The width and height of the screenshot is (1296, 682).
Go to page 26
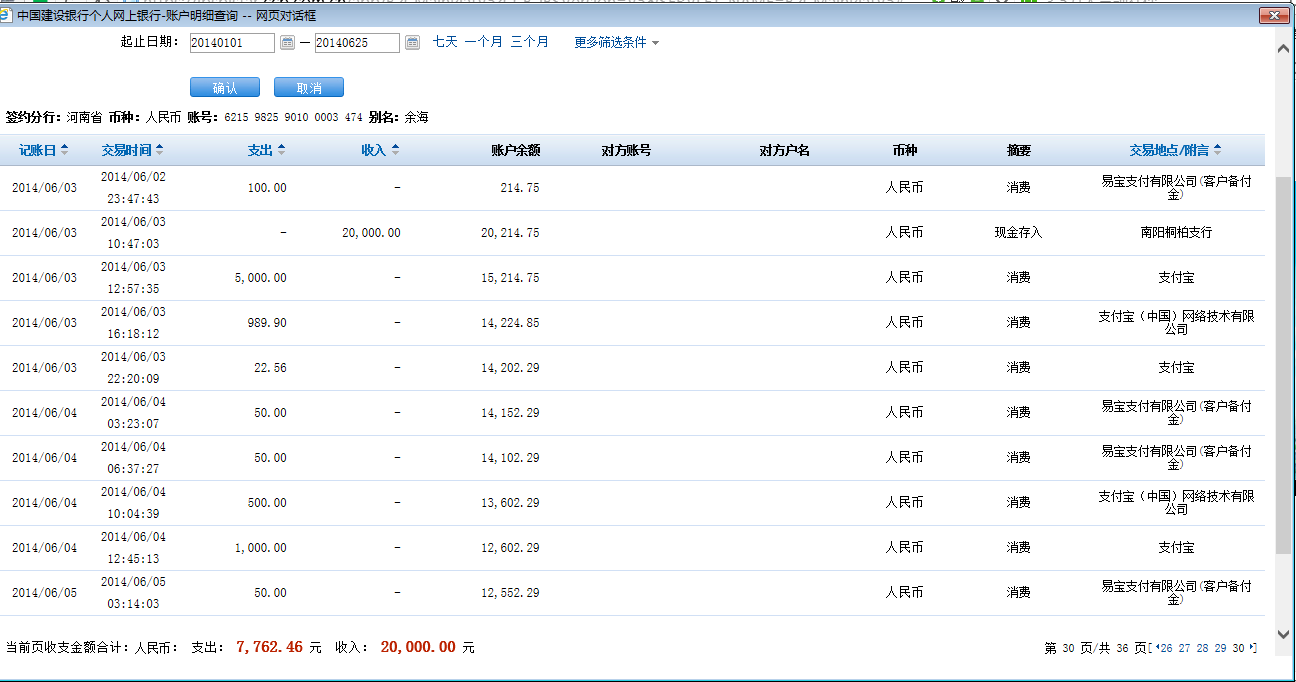tap(1166, 648)
